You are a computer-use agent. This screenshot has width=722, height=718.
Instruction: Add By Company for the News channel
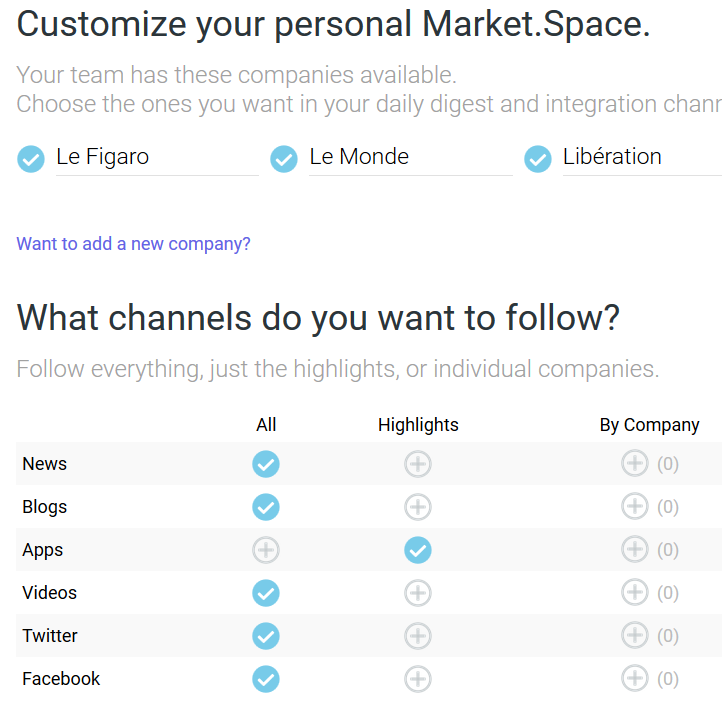[x=635, y=463]
